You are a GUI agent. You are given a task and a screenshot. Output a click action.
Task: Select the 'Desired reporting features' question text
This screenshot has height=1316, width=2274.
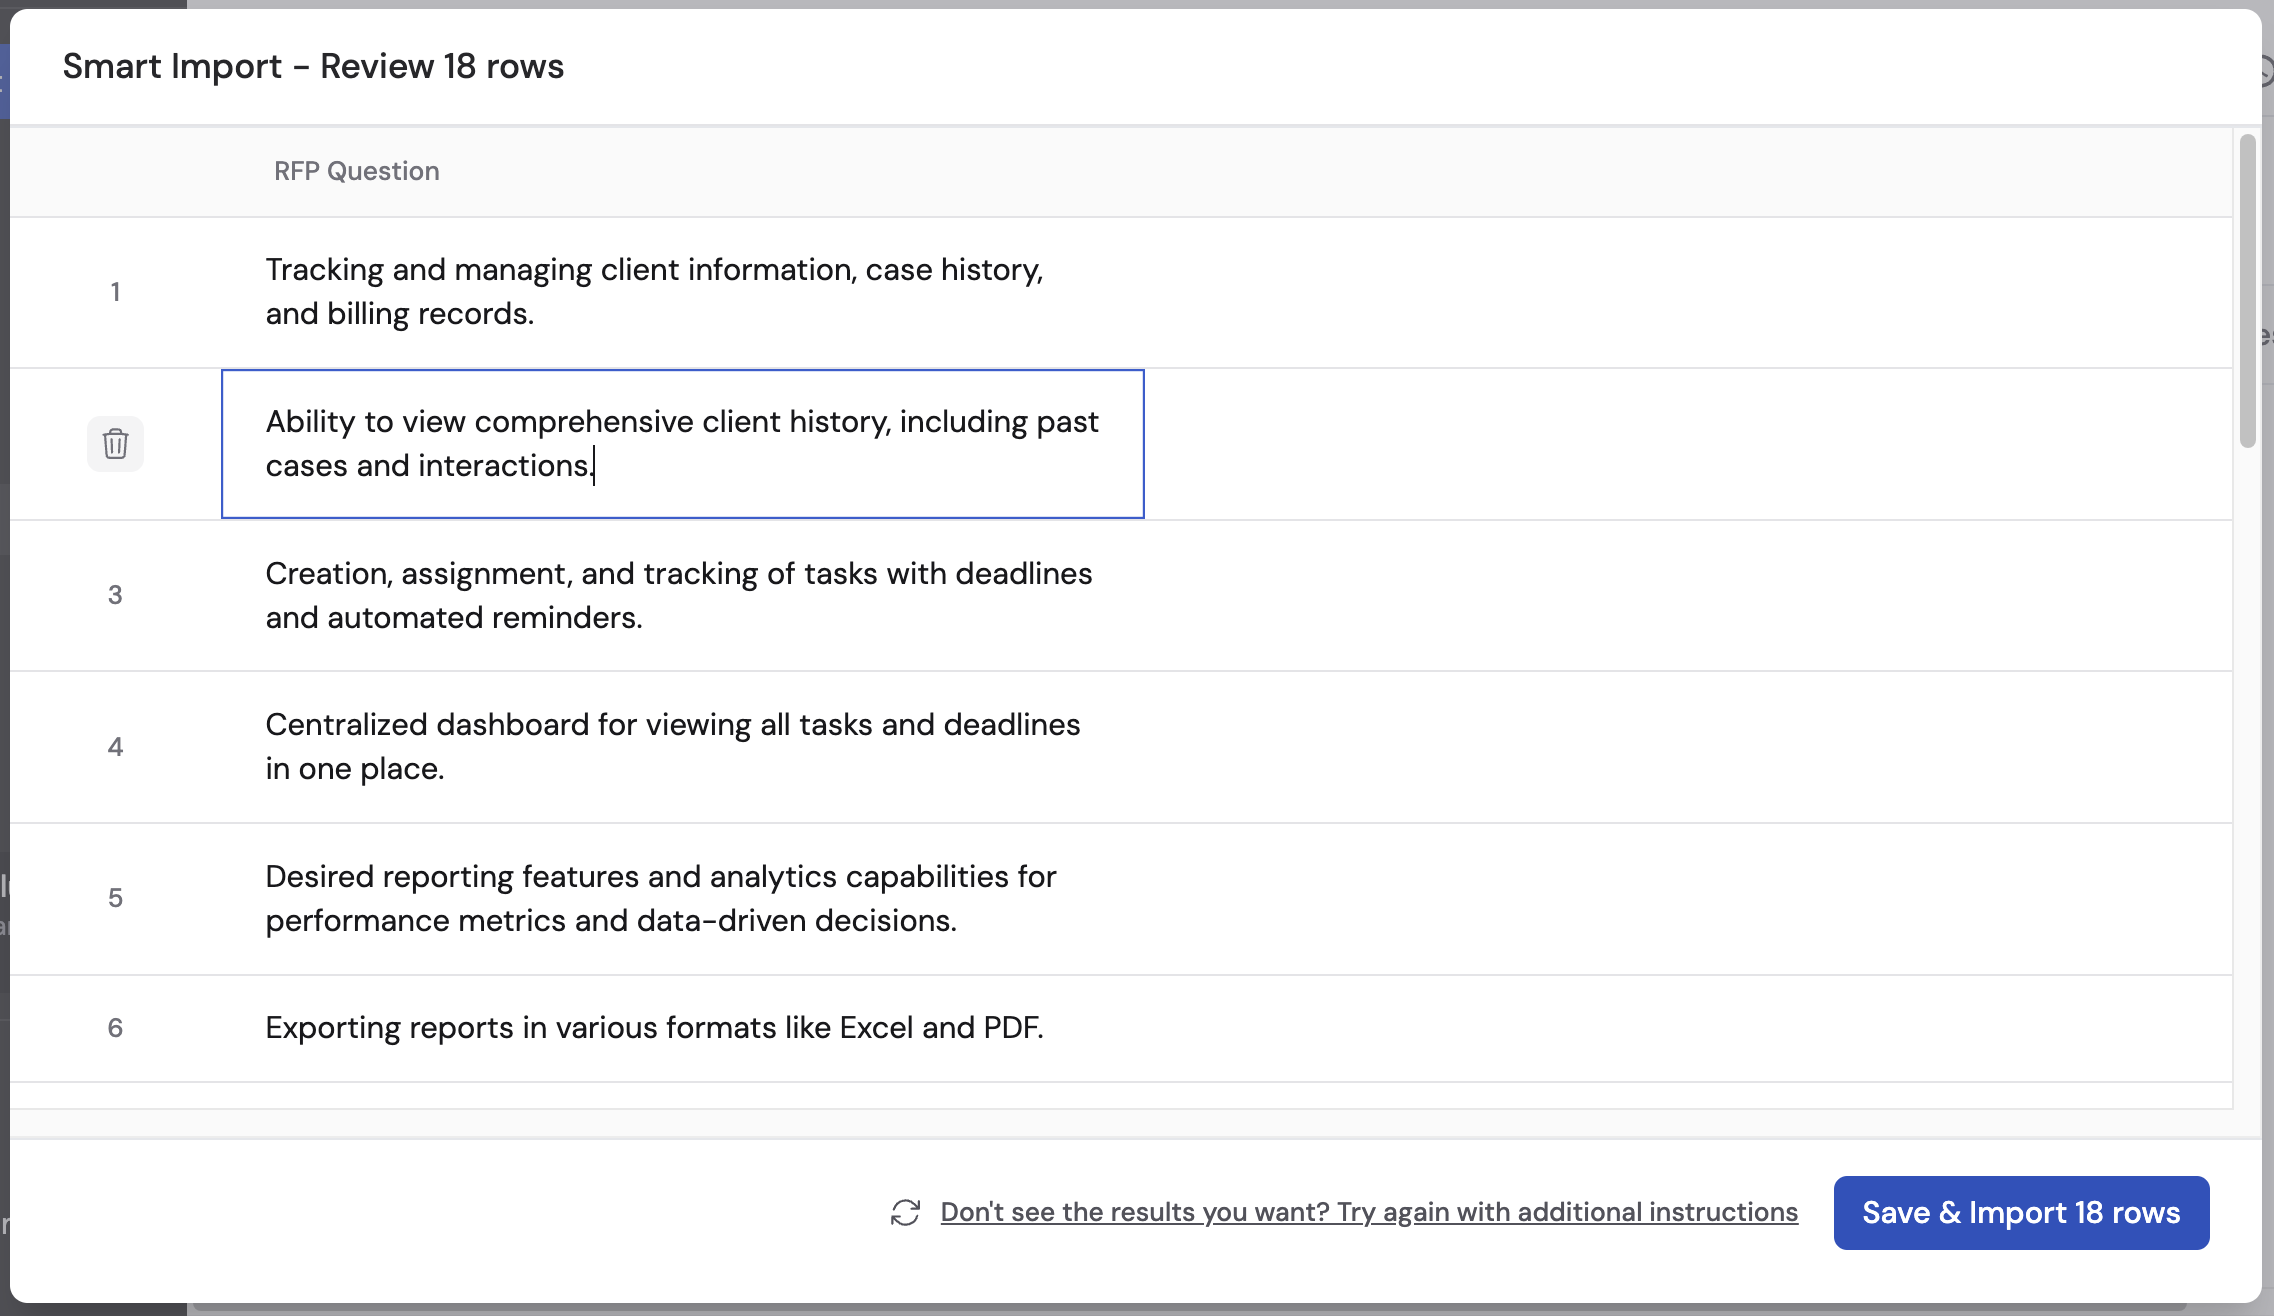click(660, 898)
